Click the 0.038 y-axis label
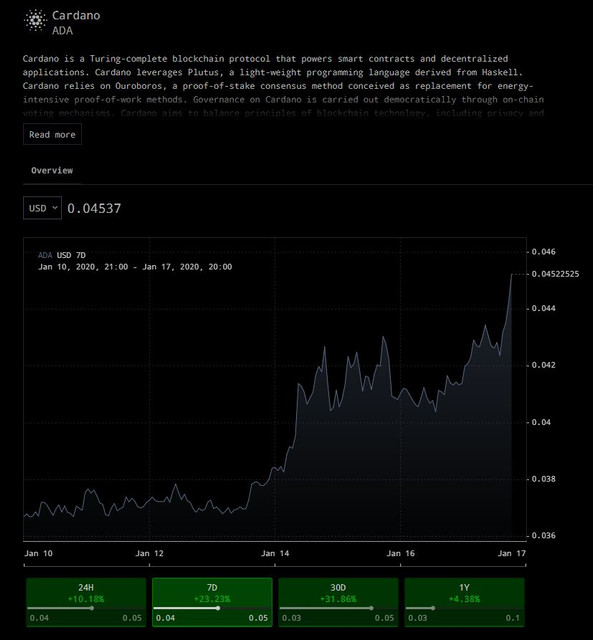 (x=543, y=479)
